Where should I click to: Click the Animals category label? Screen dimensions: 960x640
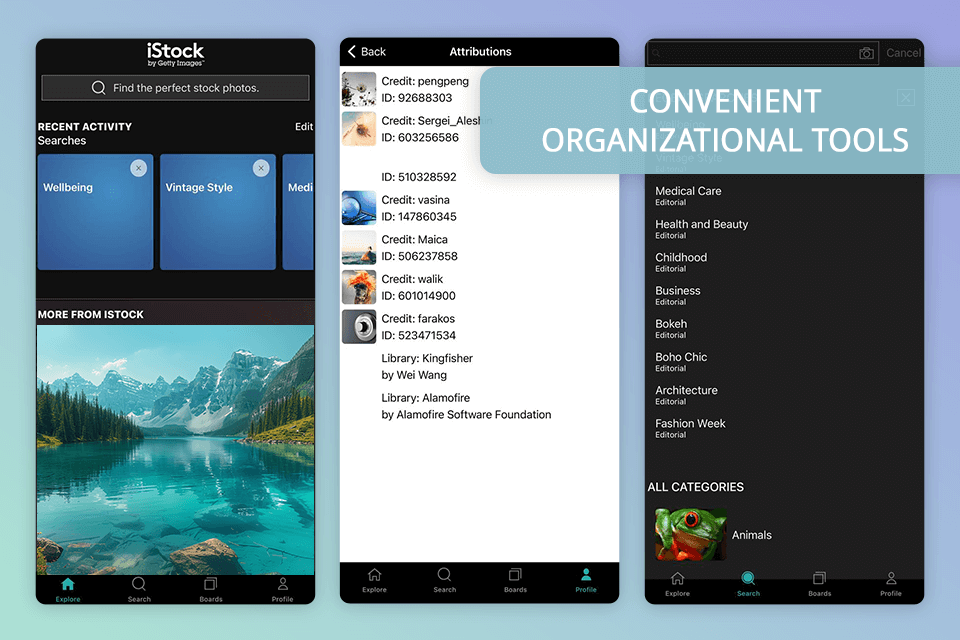[751, 535]
